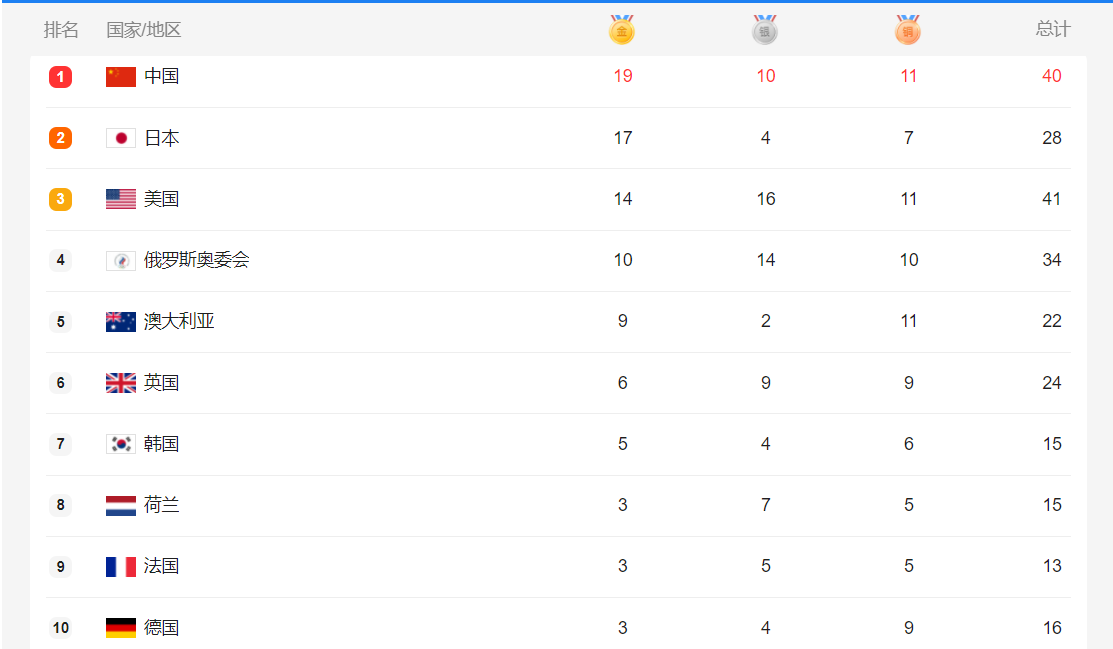This screenshot has height=649, width=1113.
Task: Open the 俄罗斯奥委会 team entry
Action: (197, 260)
